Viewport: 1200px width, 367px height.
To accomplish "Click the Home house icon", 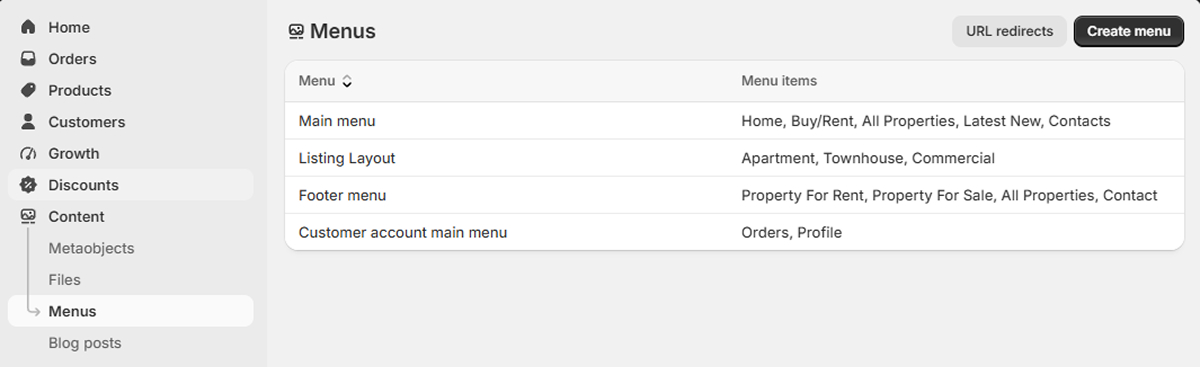I will pyautogui.click(x=28, y=27).
